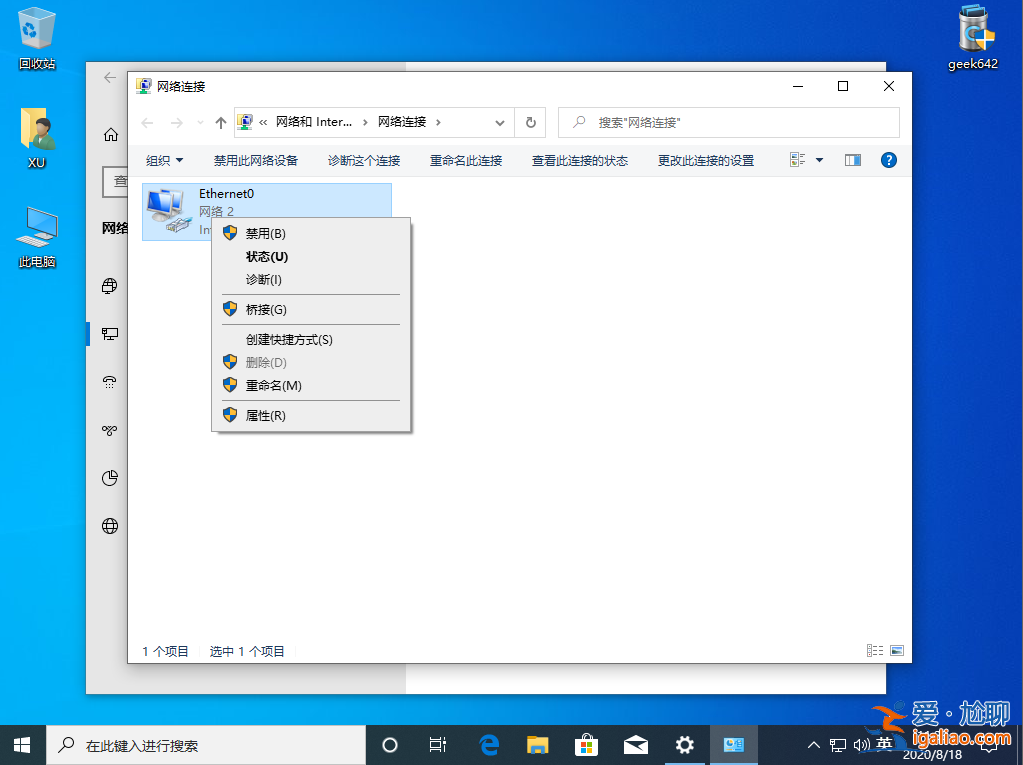Select the VPN icon in the sidebar
1023x765 pixels.
[109, 430]
